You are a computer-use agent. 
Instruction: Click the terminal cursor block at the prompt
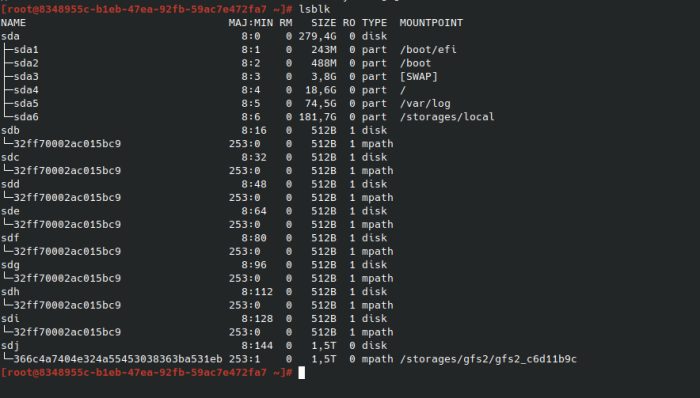click(x=301, y=373)
